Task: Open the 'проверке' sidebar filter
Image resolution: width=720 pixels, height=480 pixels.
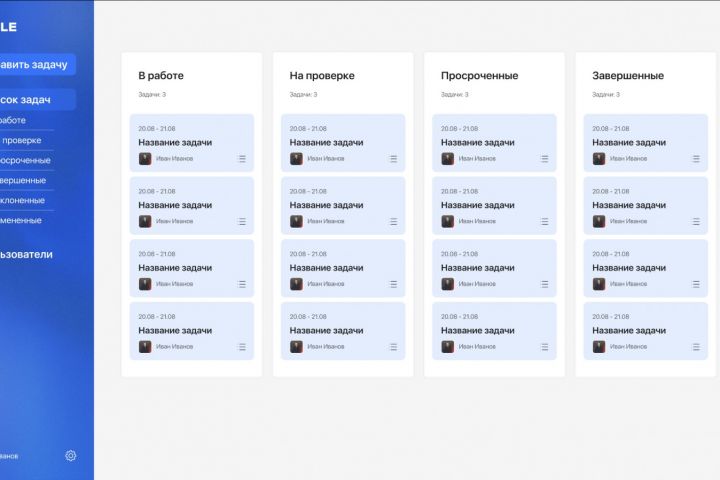Action: point(21,140)
